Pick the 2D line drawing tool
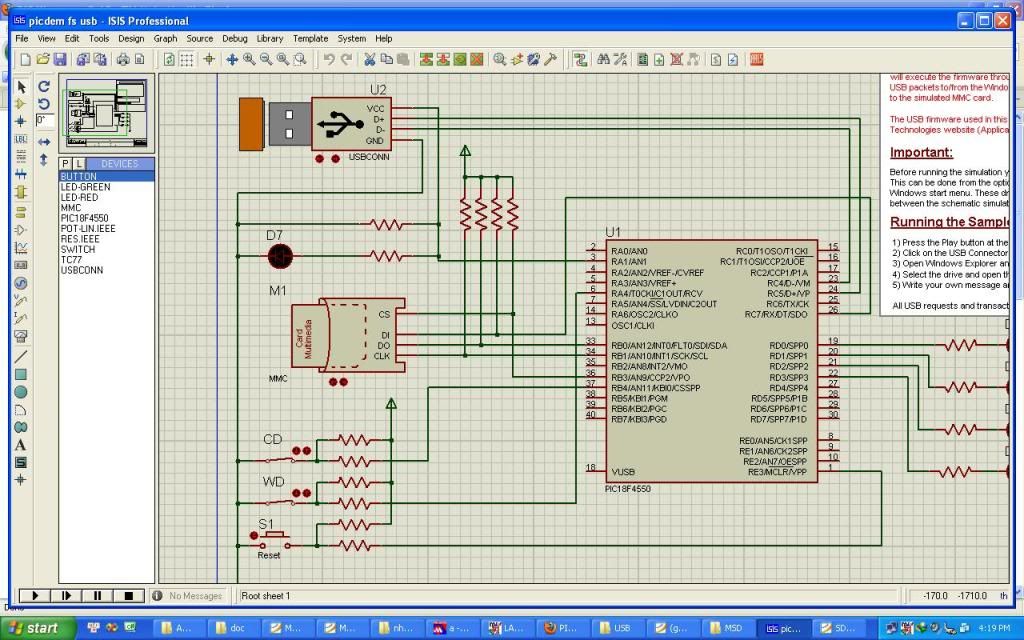 tap(21, 357)
